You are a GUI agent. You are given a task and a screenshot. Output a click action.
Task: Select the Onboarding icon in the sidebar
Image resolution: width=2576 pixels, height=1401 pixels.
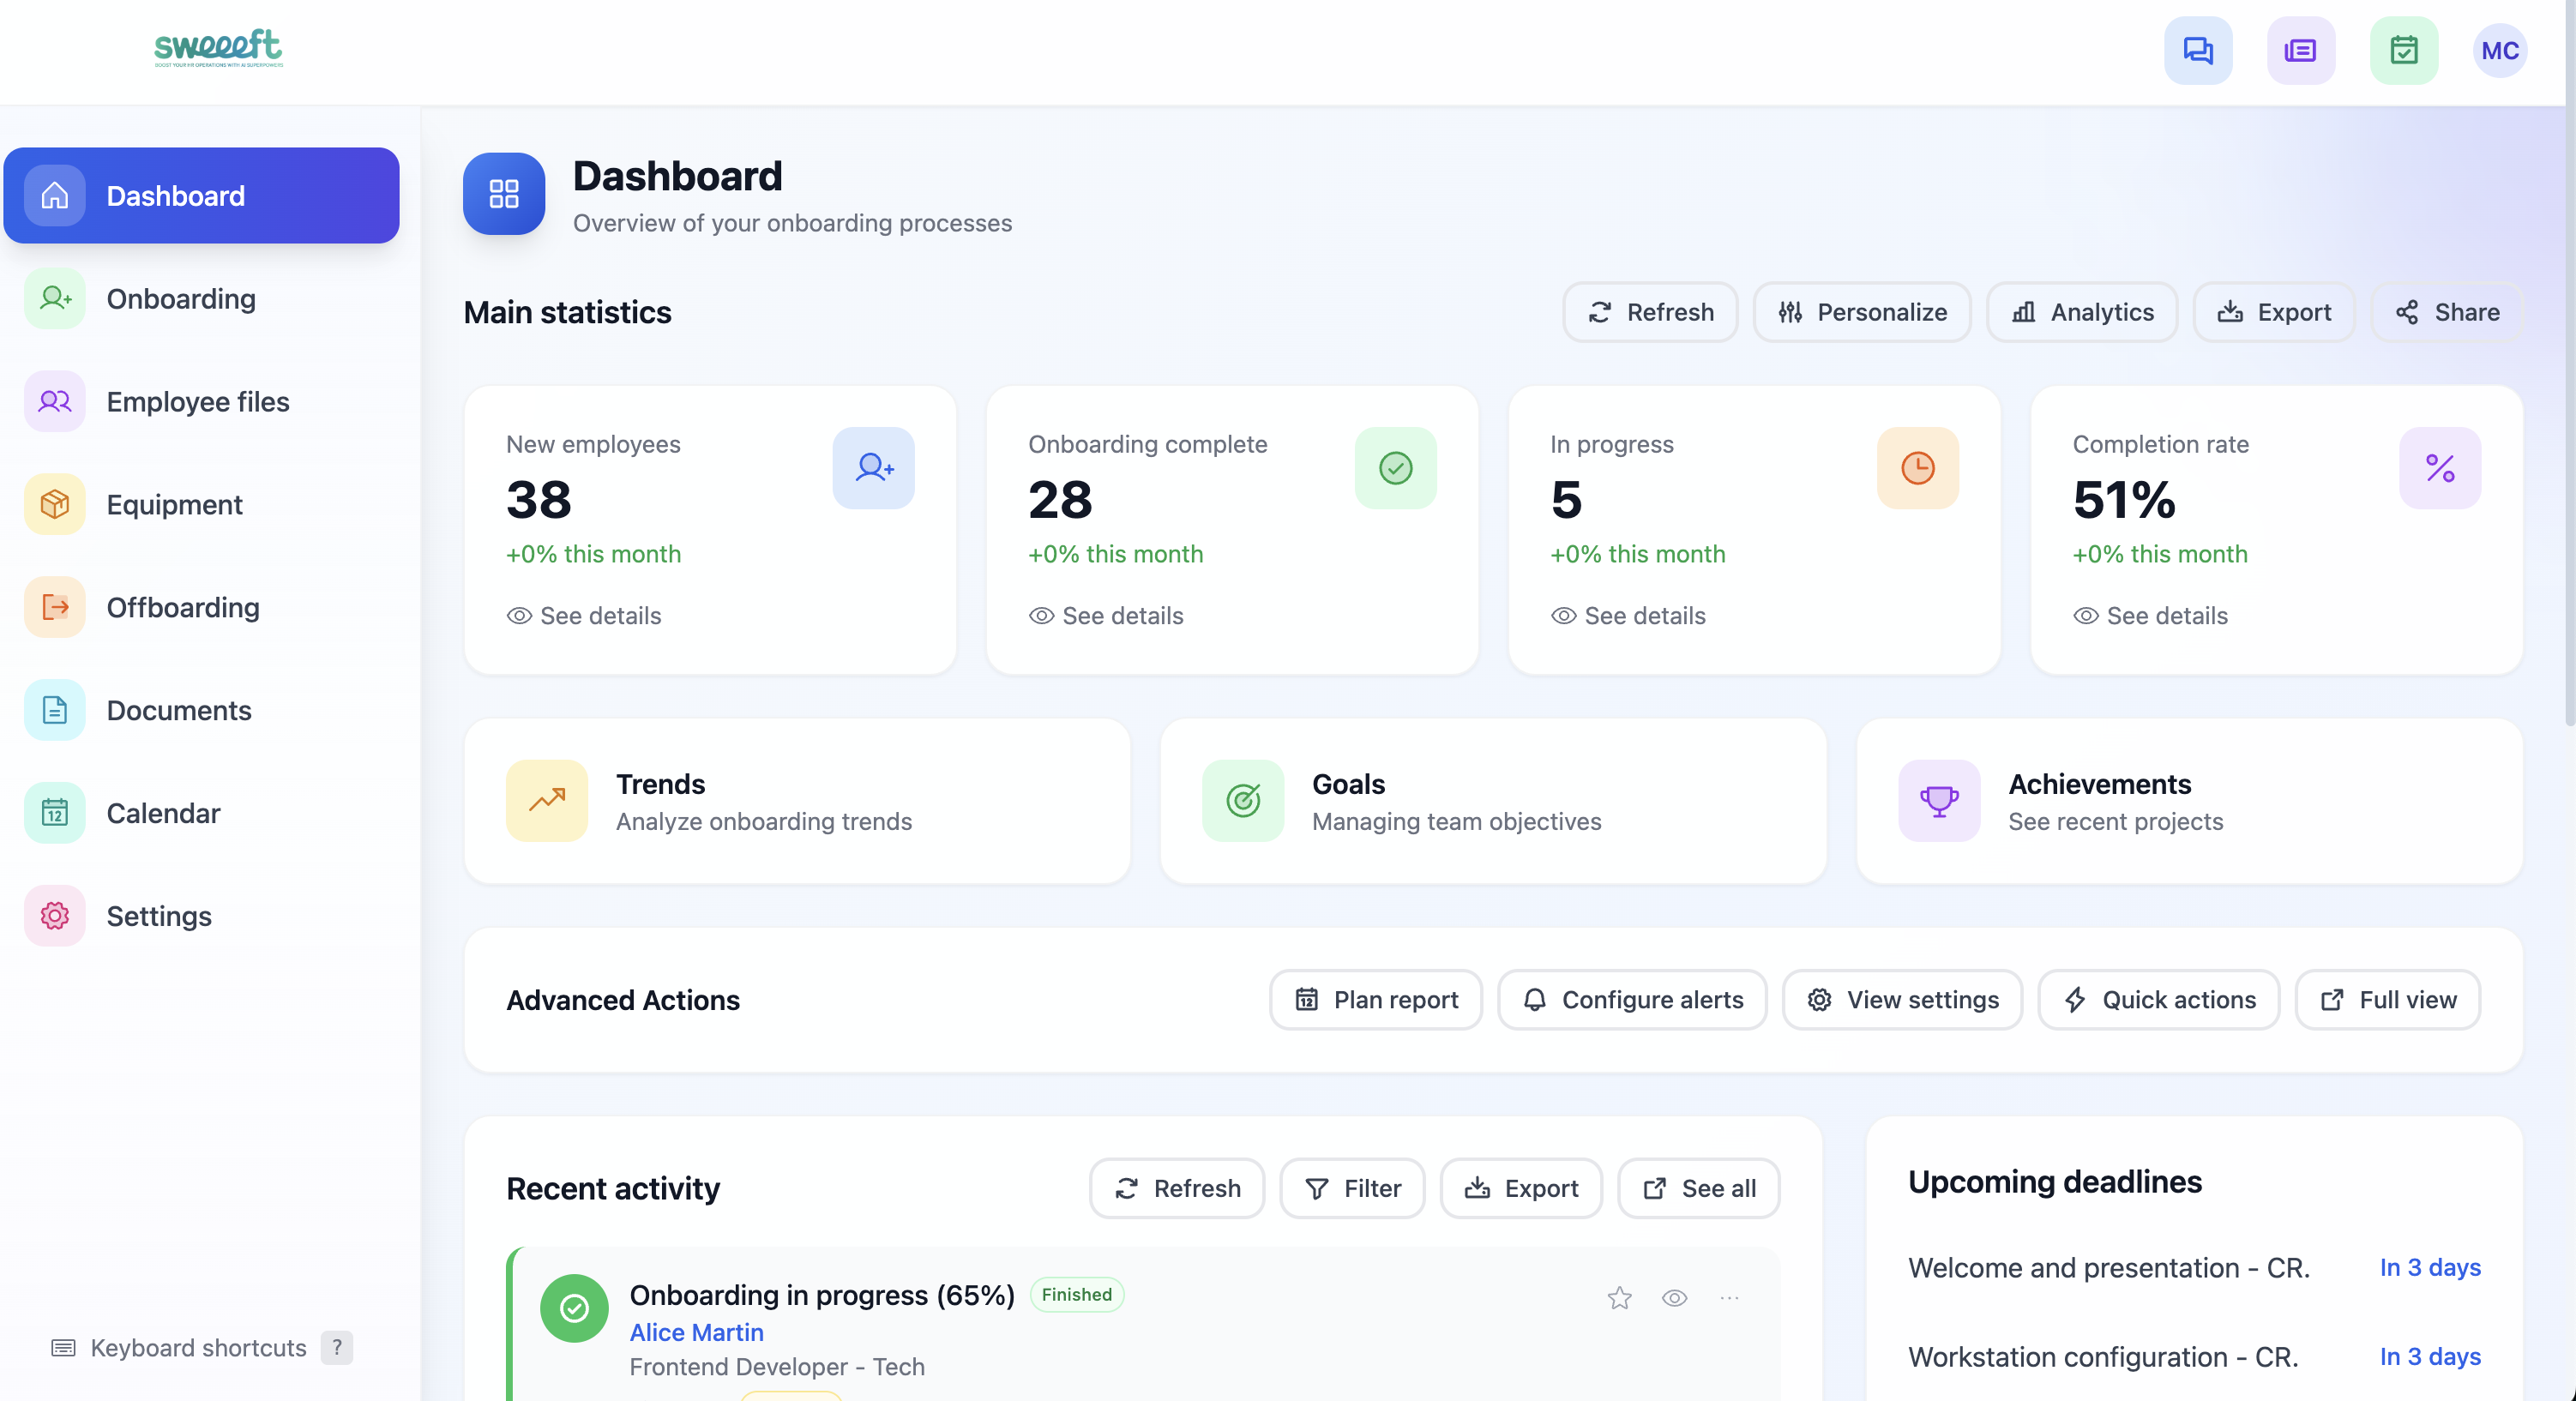tap(54, 298)
